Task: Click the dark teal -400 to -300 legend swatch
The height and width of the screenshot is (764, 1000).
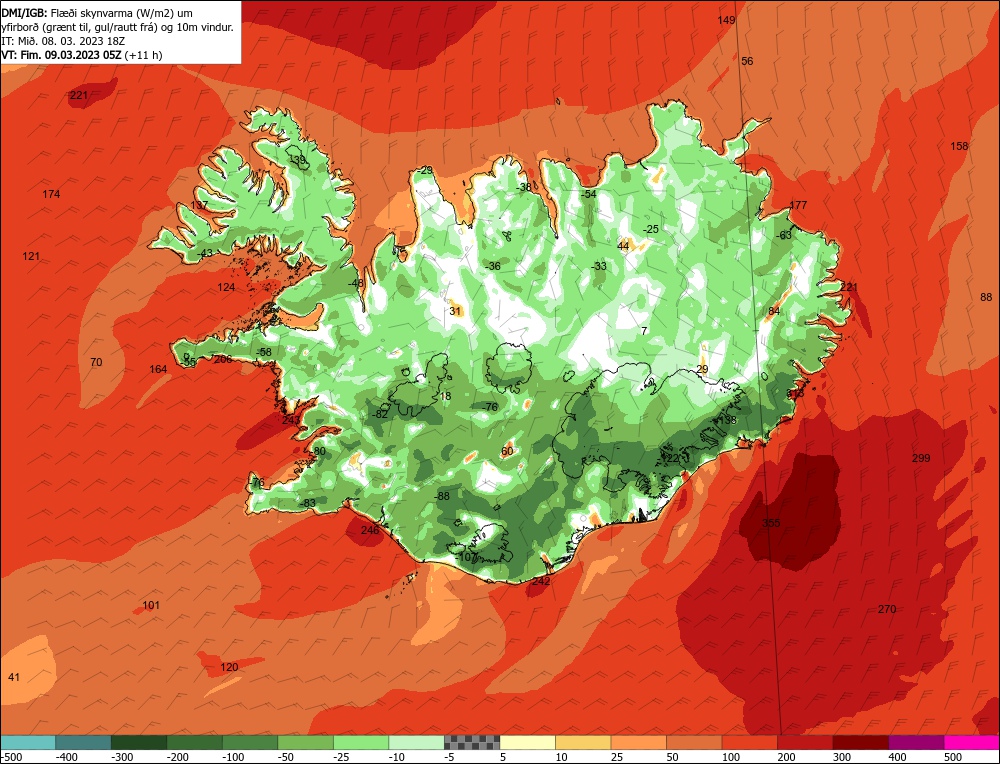Action: tap(84, 742)
